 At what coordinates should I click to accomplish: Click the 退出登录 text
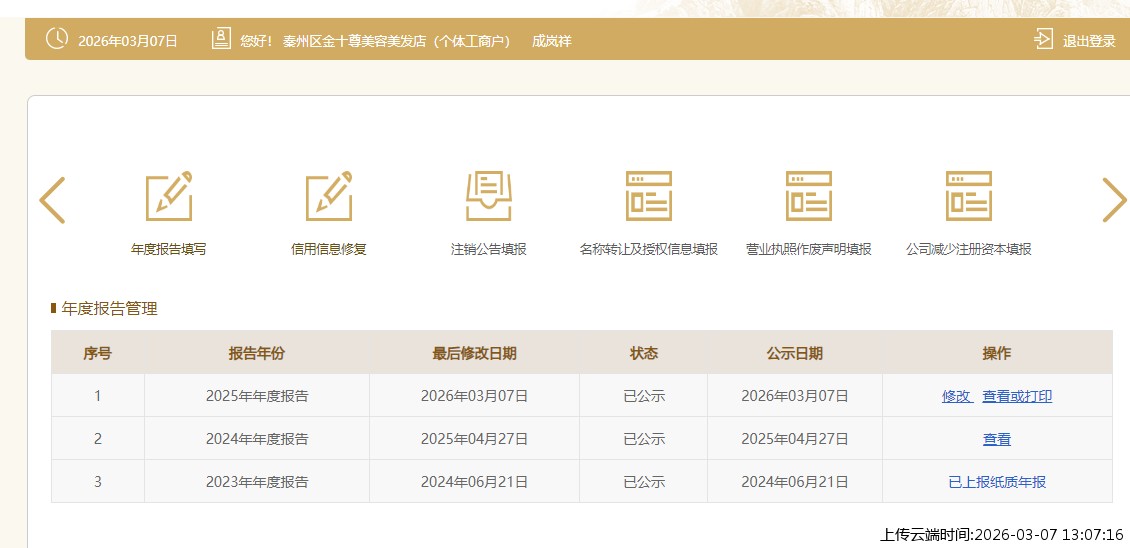click(1089, 41)
